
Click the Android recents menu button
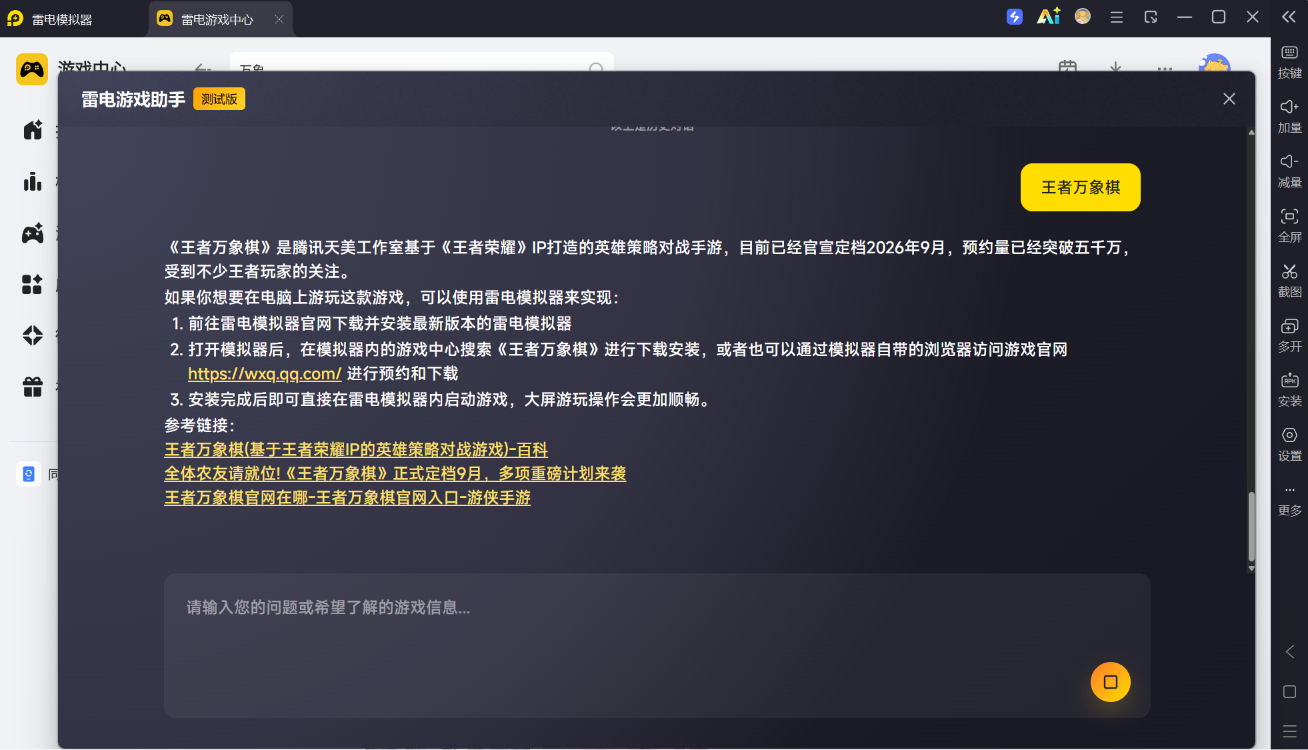1290,731
